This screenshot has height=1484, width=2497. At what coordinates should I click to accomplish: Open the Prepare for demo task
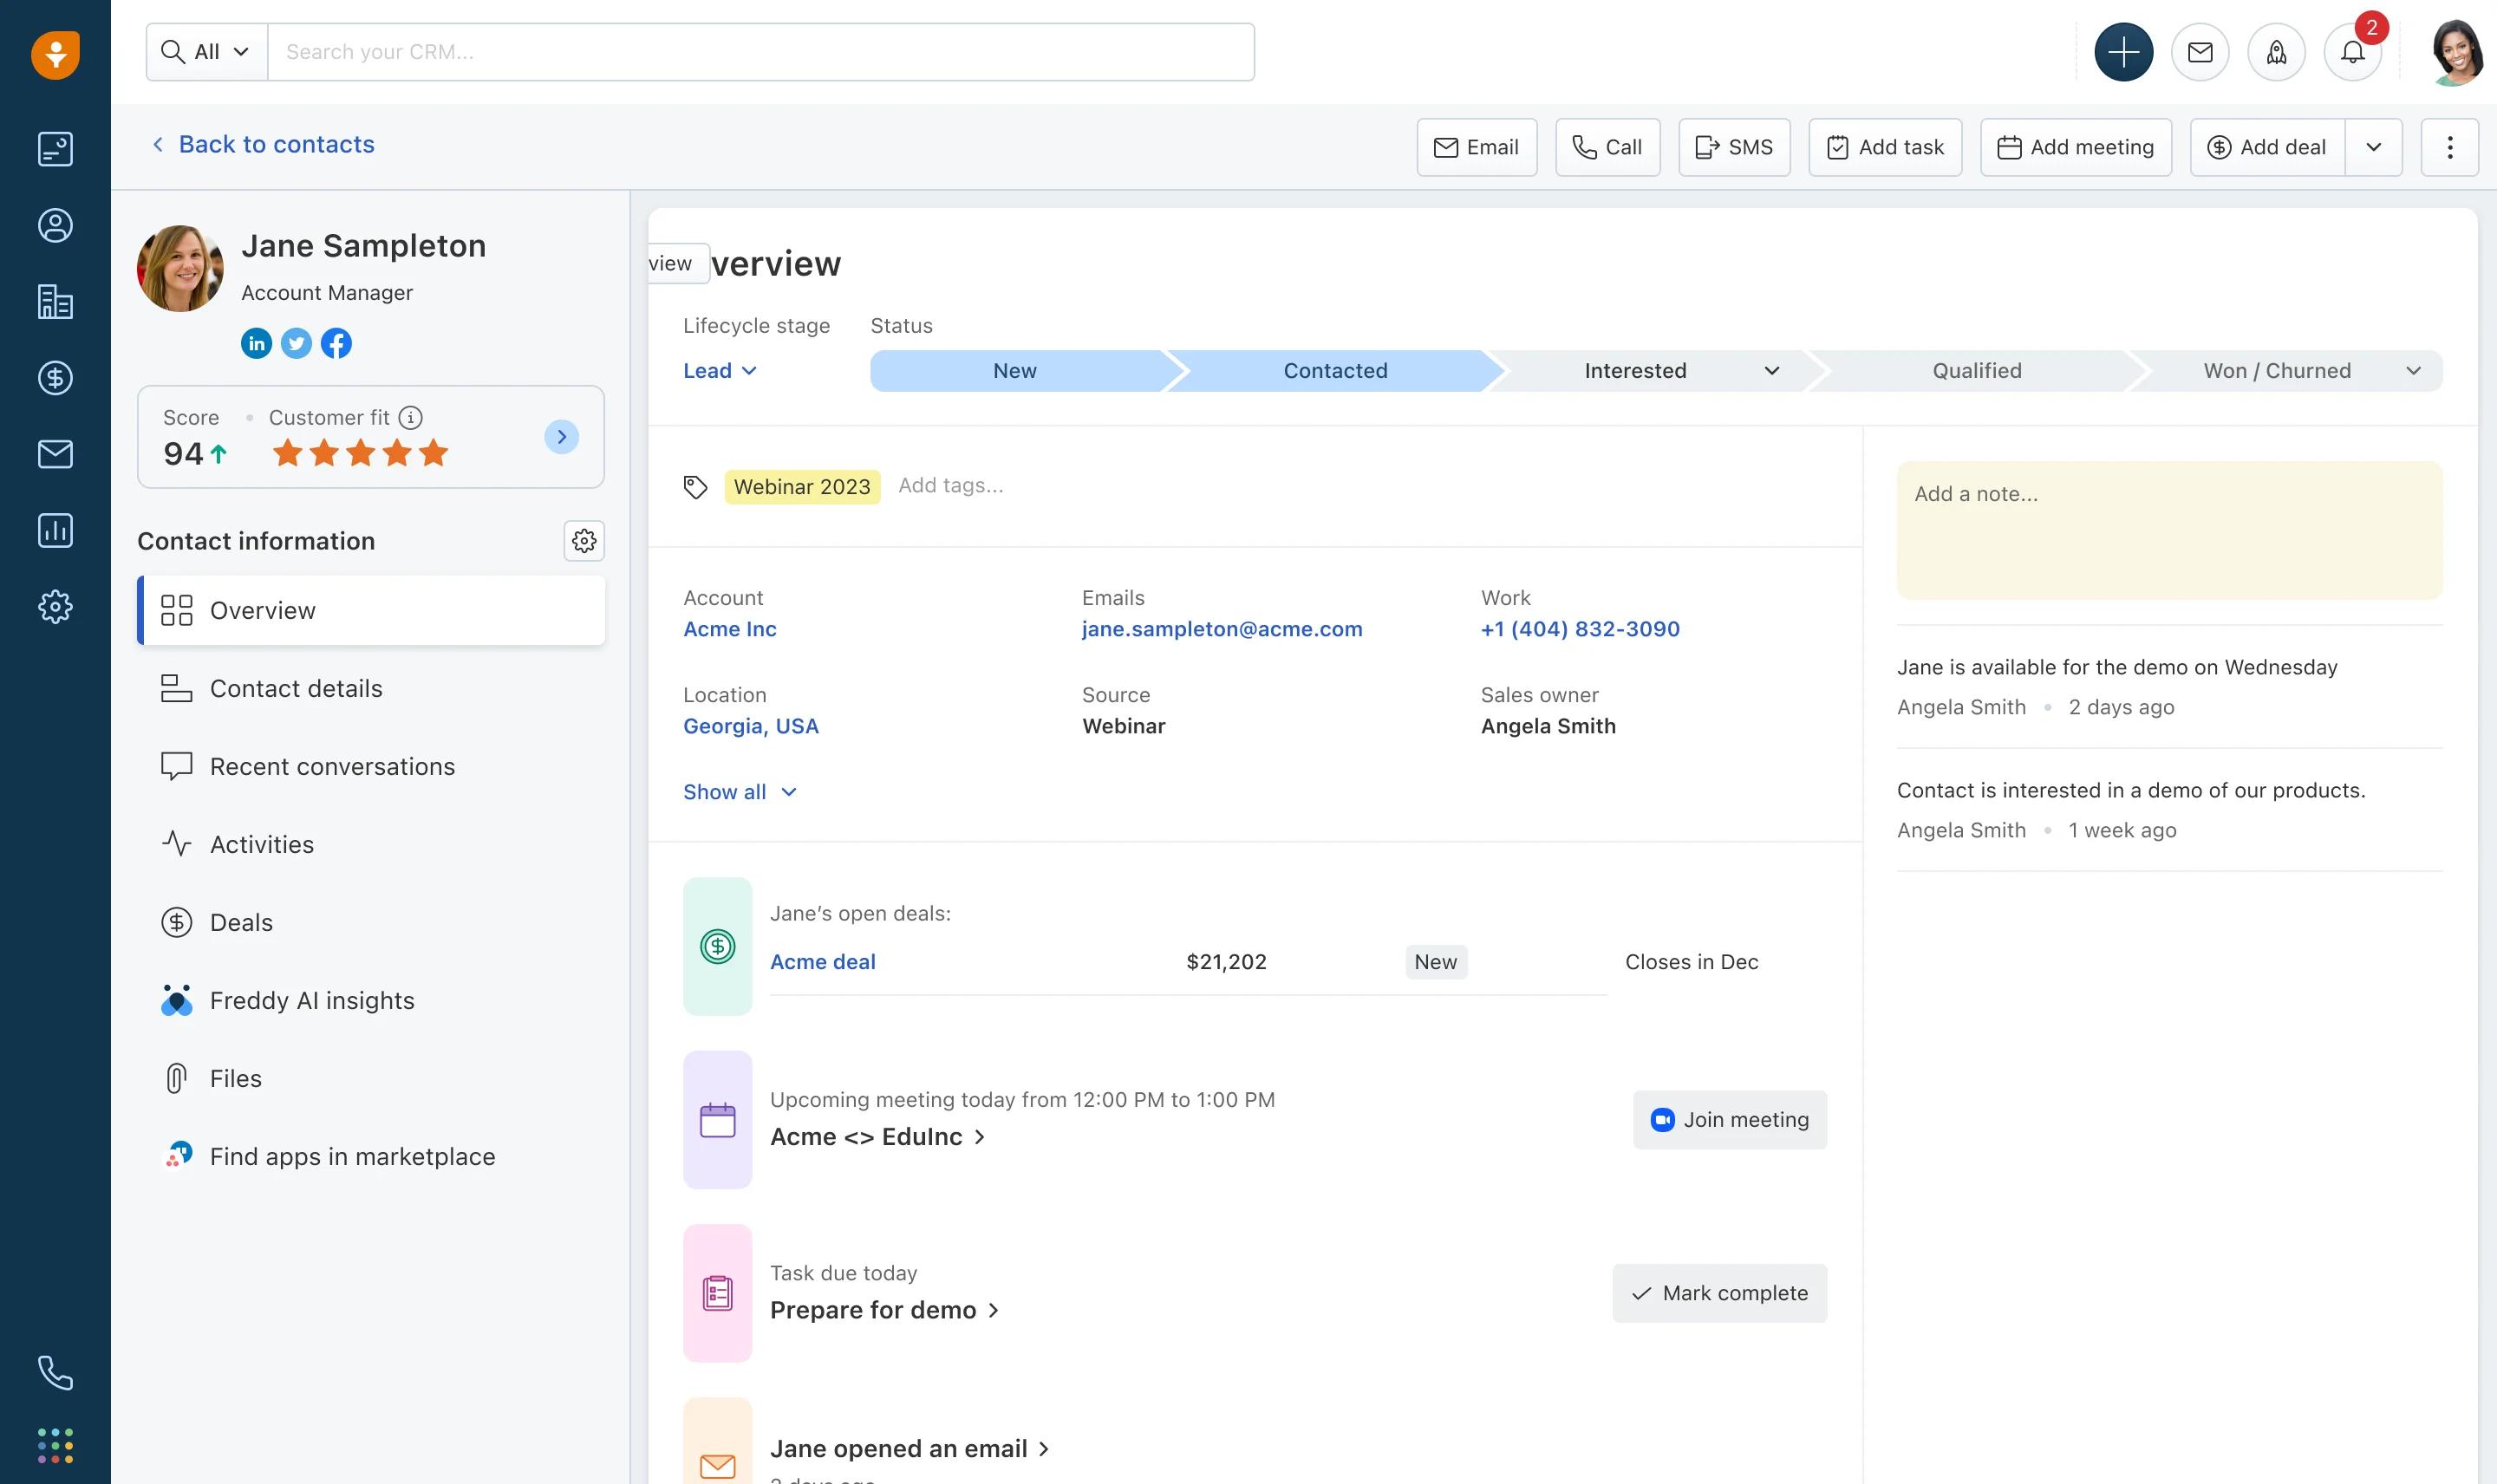pyautogui.click(x=884, y=1310)
